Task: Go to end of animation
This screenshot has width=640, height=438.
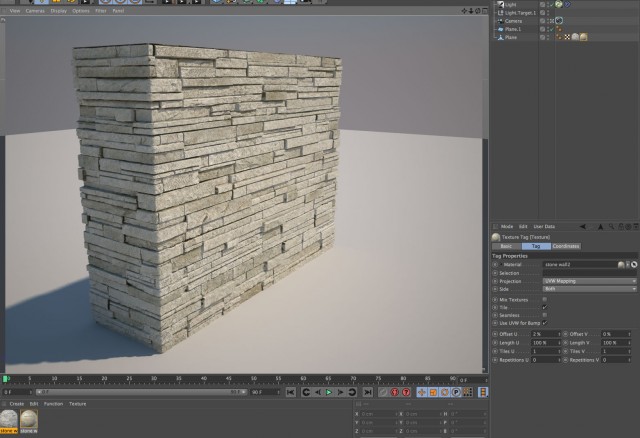Action: tap(367, 392)
